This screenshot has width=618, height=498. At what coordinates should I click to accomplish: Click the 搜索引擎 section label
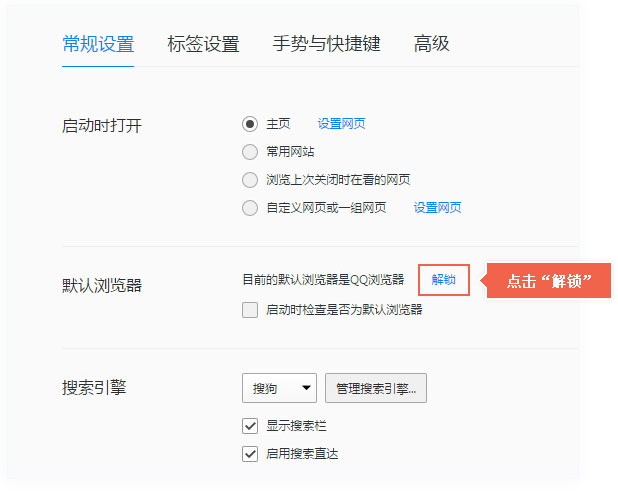[x=94, y=388]
